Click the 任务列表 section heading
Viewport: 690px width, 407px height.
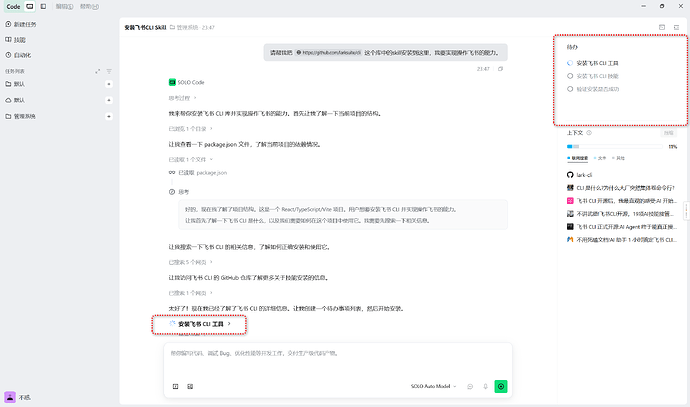coord(15,71)
